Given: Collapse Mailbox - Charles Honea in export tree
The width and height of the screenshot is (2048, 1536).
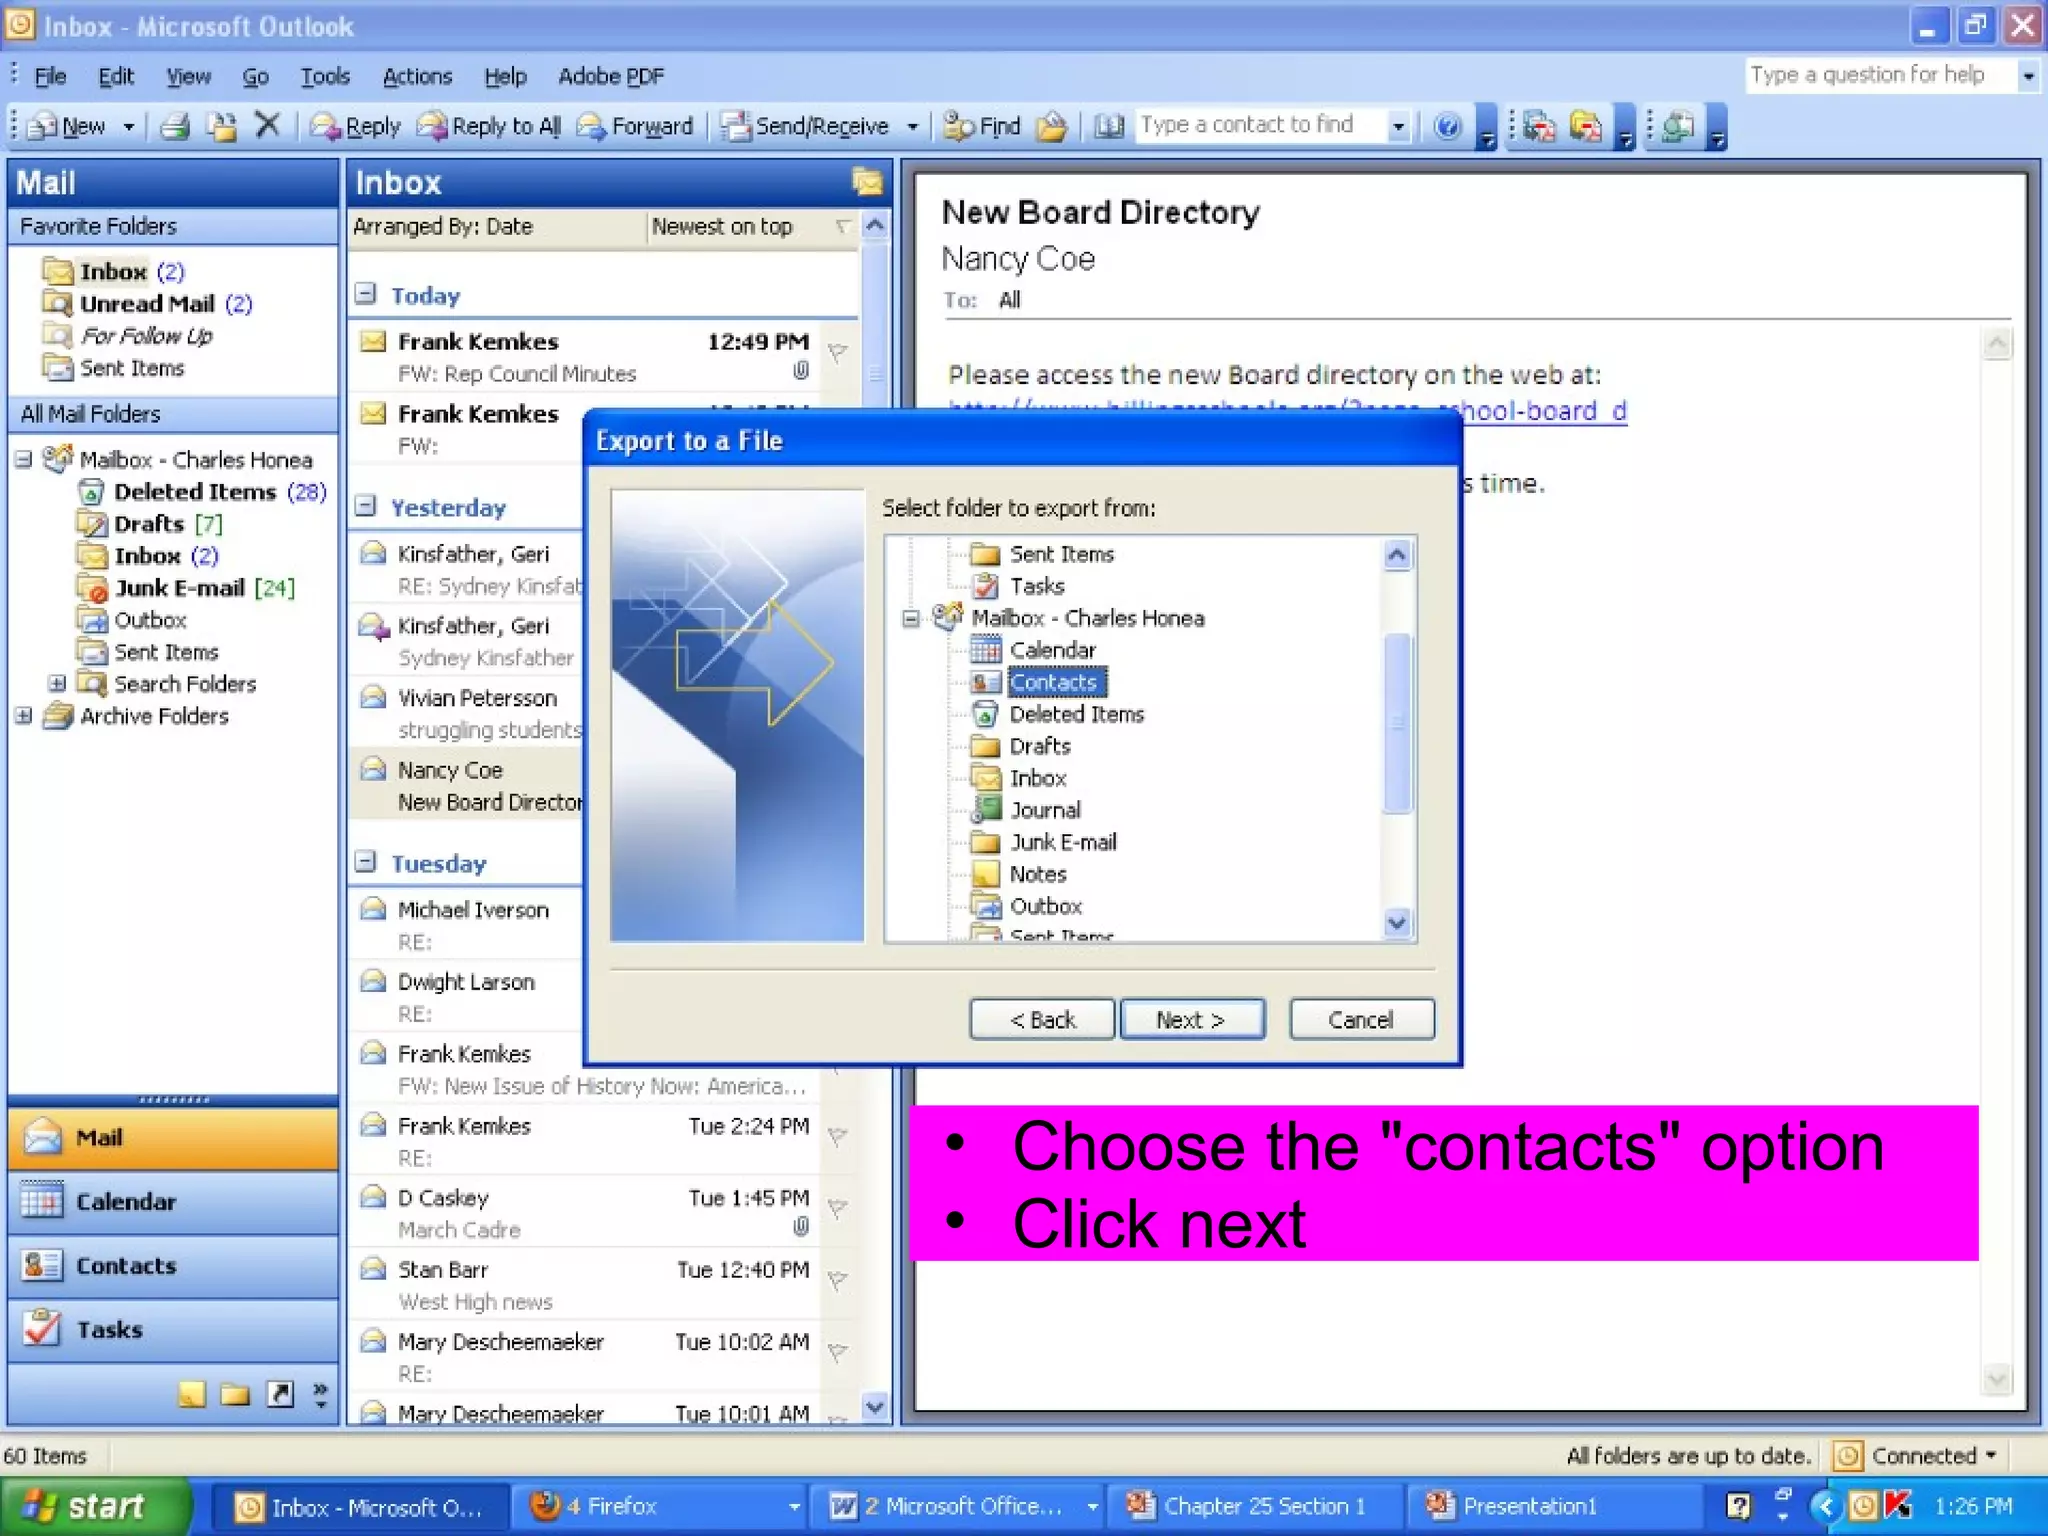Looking at the screenshot, I should [910, 619].
